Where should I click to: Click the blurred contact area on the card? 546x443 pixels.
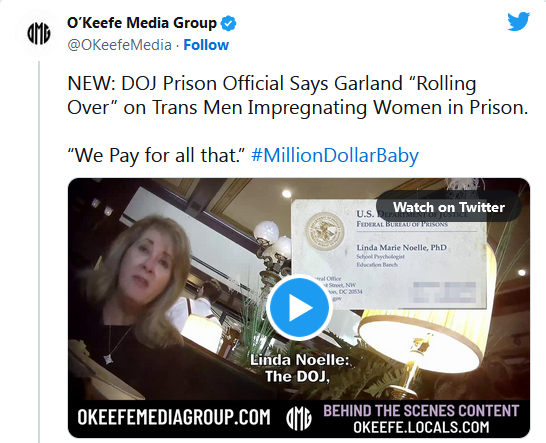point(445,292)
